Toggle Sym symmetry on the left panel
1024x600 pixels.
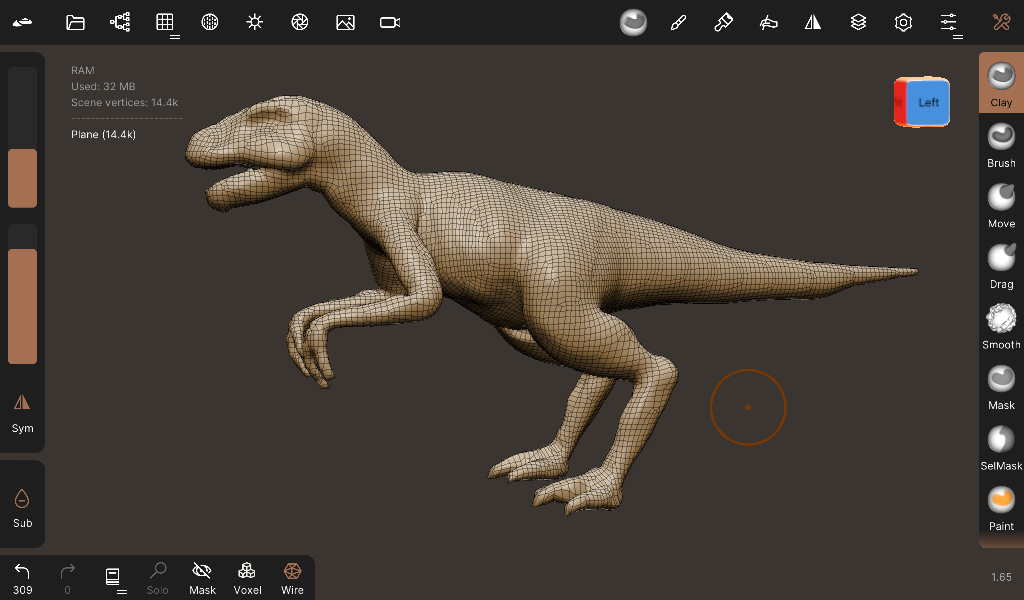(x=22, y=412)
